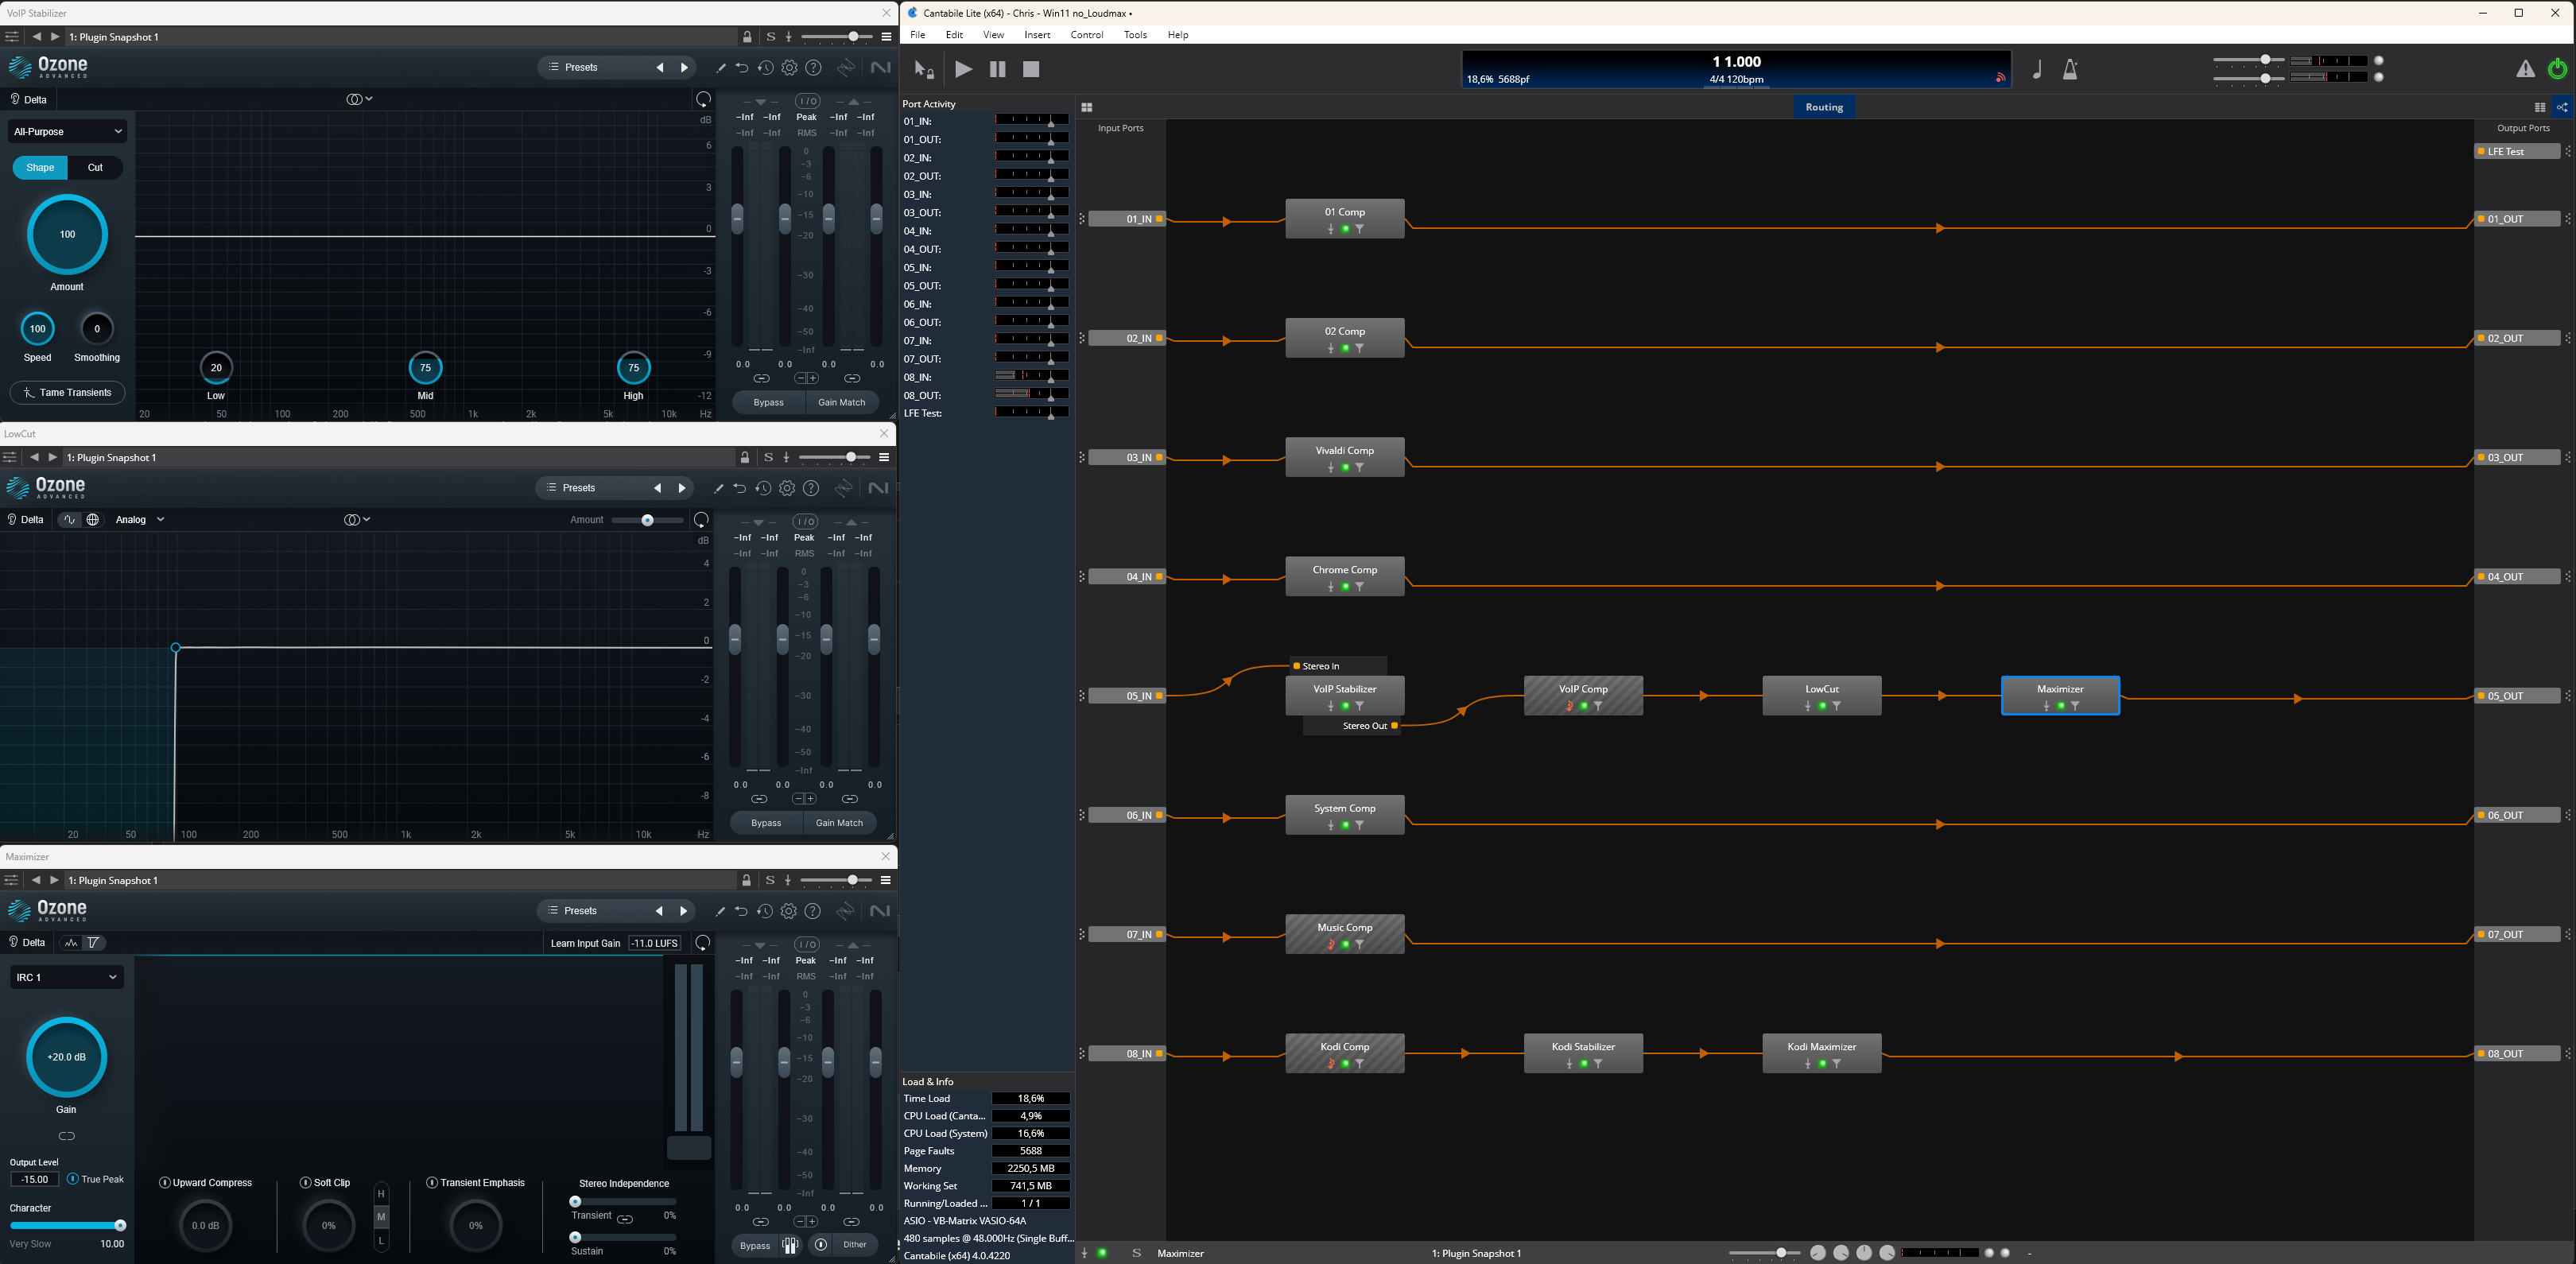Open Ozone settings gear in VoIP Stabilizer
This screenshot has height=1264, width=2576.
789,68
